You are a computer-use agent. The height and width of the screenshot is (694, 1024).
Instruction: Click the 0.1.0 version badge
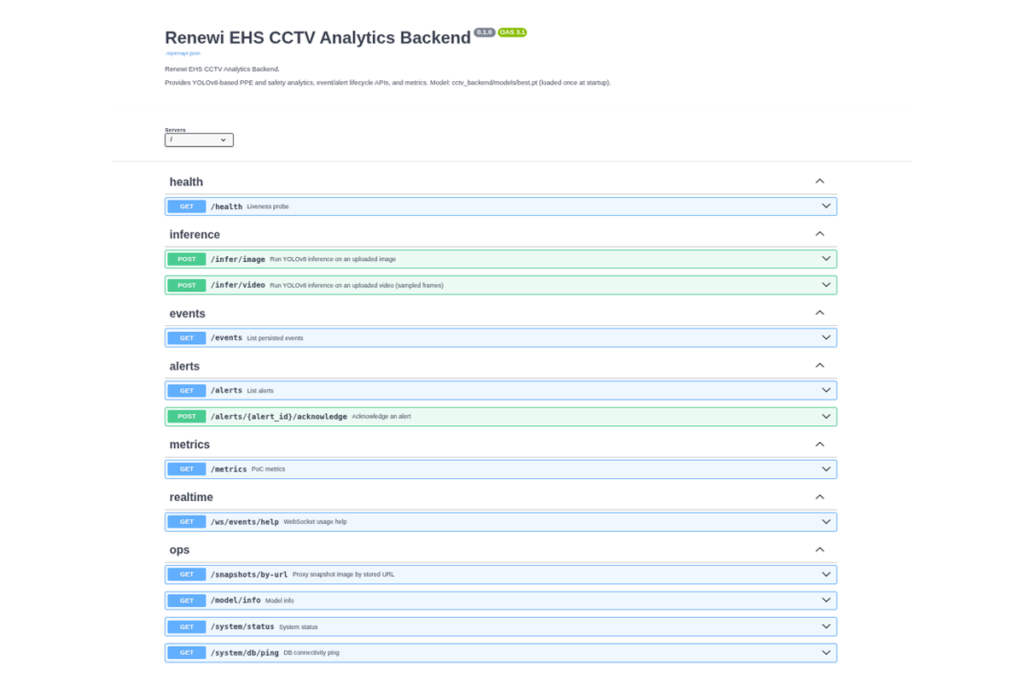[x=484, y=32]
